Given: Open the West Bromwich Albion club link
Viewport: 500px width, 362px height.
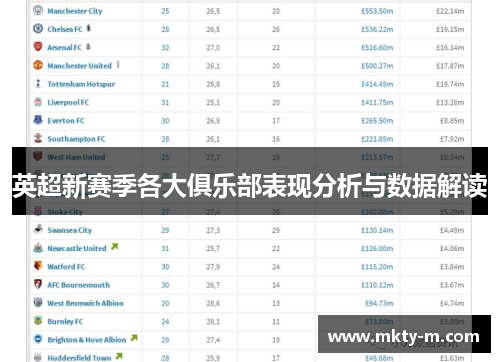Looking at the screenshot, I should pyautogui.click(x=85, y=303).
